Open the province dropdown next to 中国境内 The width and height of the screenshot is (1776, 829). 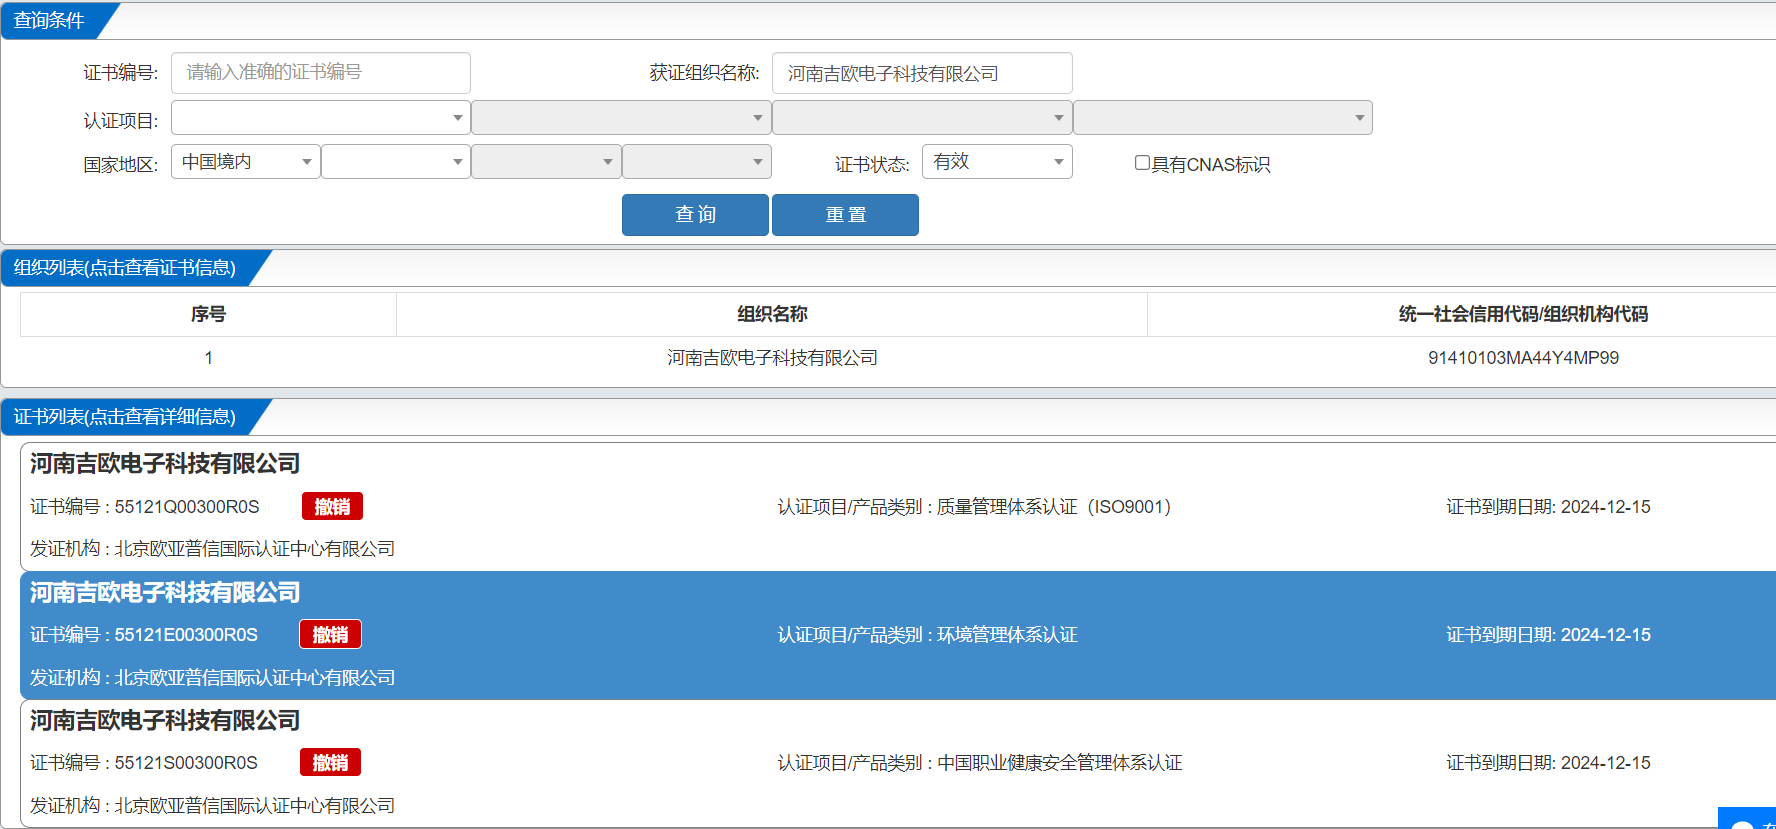(x=396, y=162)
